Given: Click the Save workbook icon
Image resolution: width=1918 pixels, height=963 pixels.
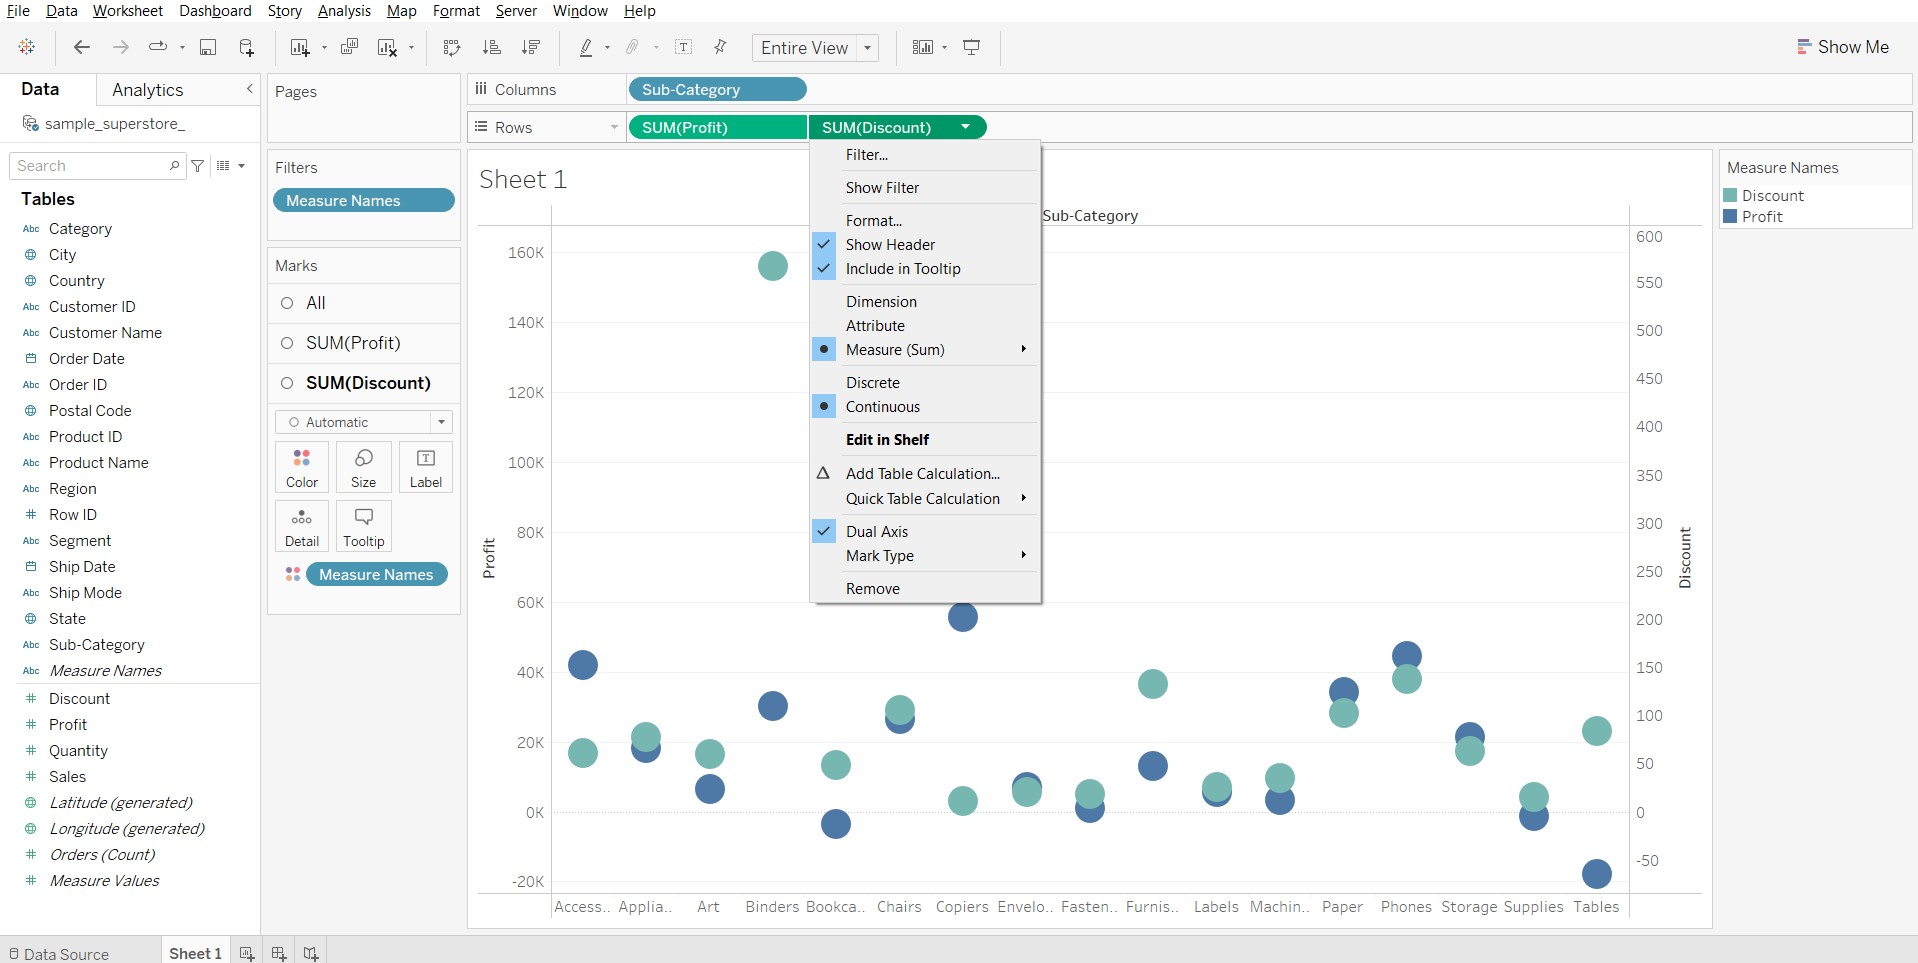Looking at the screenshot, I should tap(208, 47).
